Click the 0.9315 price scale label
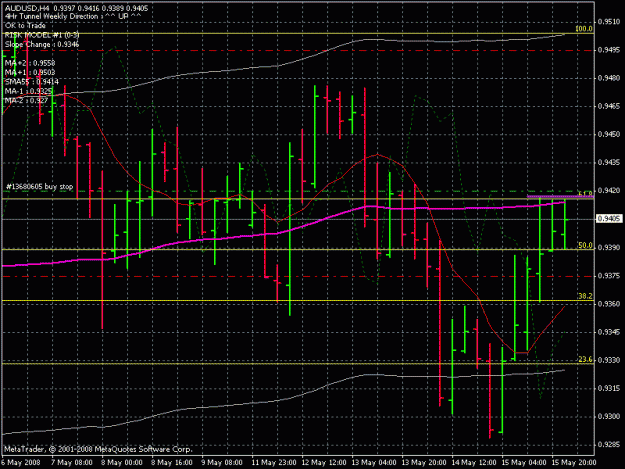625x469 pixels. click(x=609, y=389)
